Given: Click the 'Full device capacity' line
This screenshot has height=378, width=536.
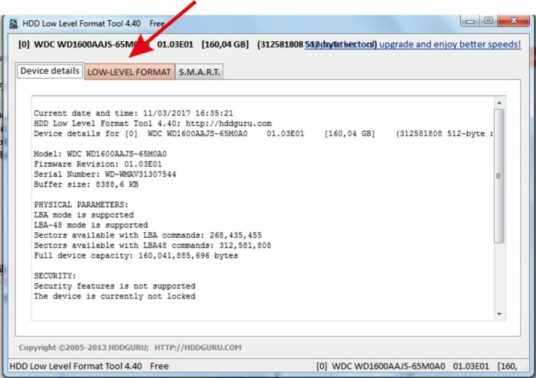Looking at the screenshot, I should 136,256.
